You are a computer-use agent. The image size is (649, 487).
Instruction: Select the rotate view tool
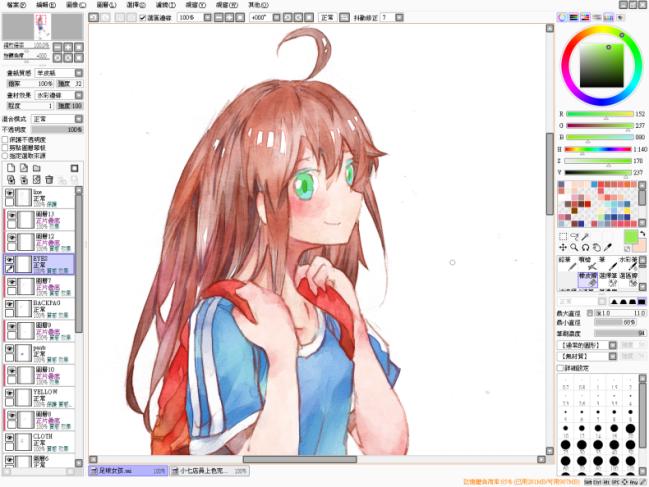[x=585, y=247]
